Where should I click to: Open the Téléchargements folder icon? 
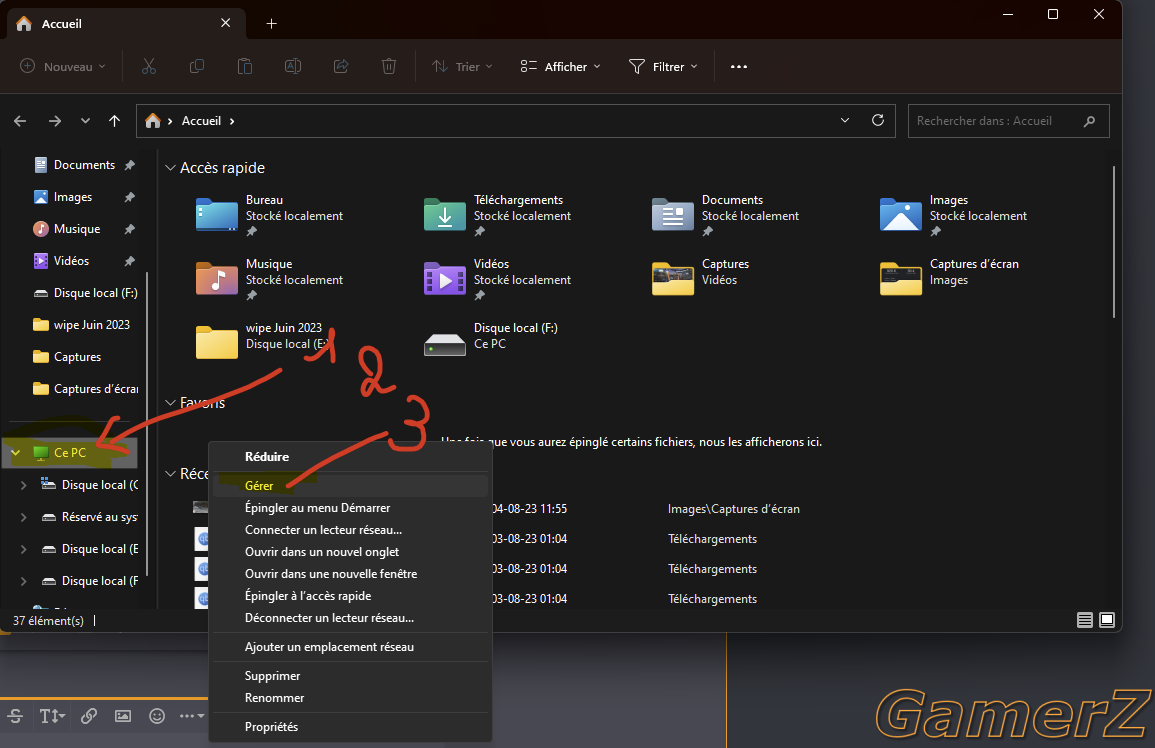pyautogui.click(x=445, y=214)
